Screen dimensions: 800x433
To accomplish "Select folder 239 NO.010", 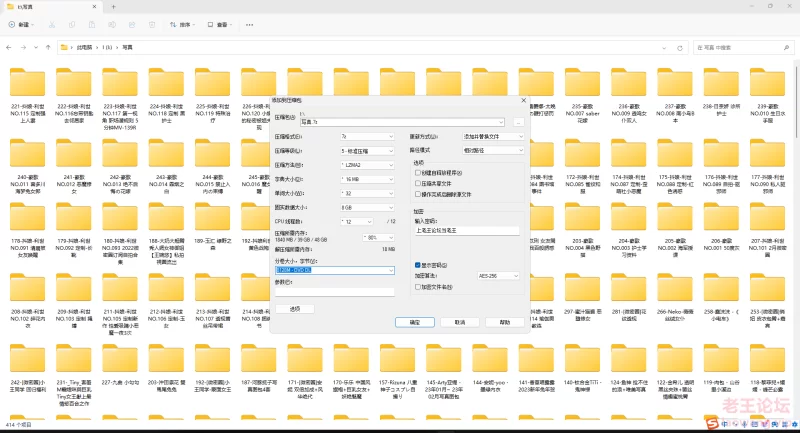I will 767,95.
